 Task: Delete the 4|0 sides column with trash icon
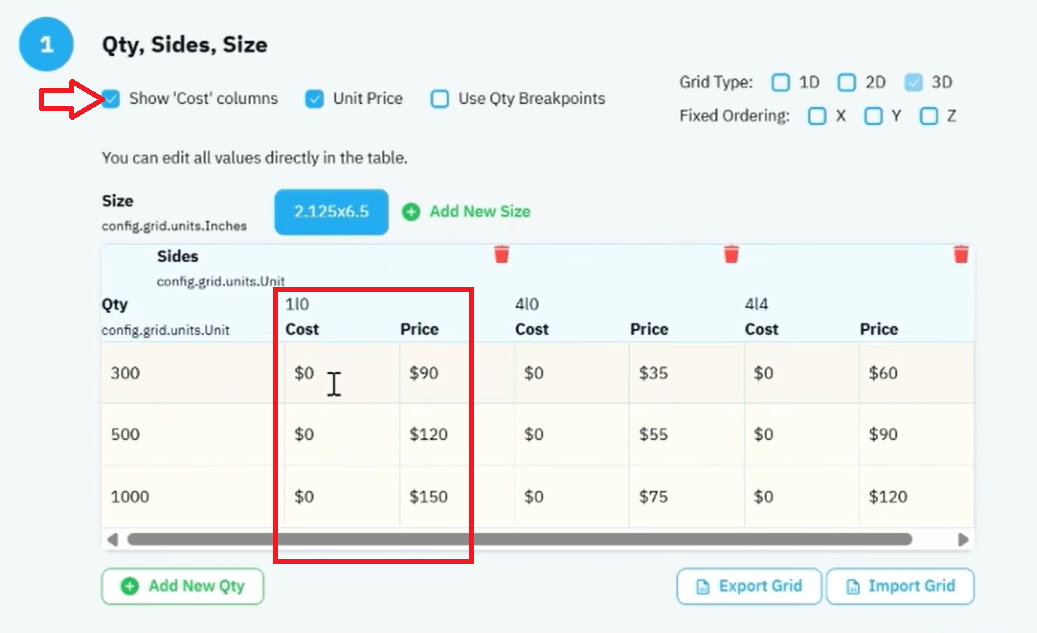coord(731,254)
